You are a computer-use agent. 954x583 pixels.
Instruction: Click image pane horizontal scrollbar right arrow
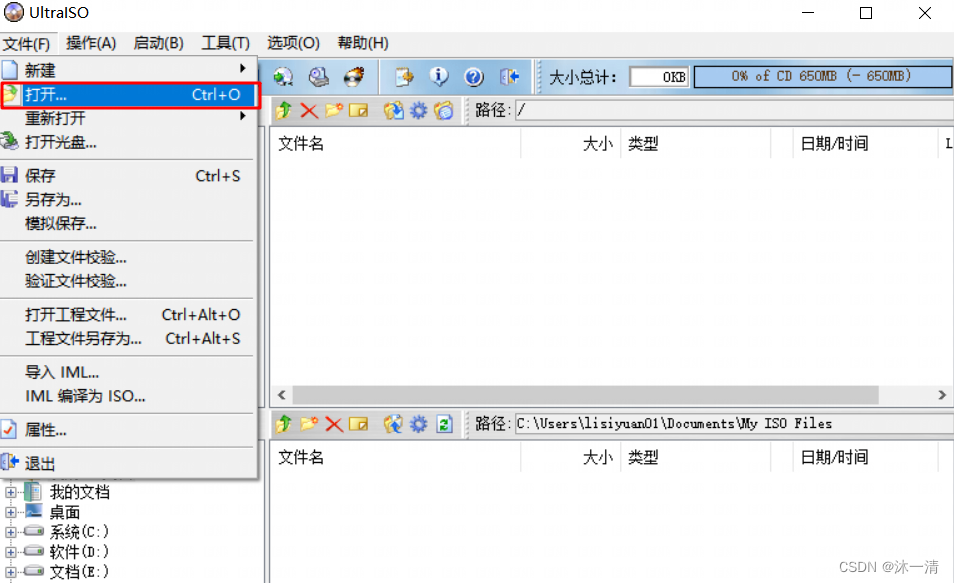(942, 395)
